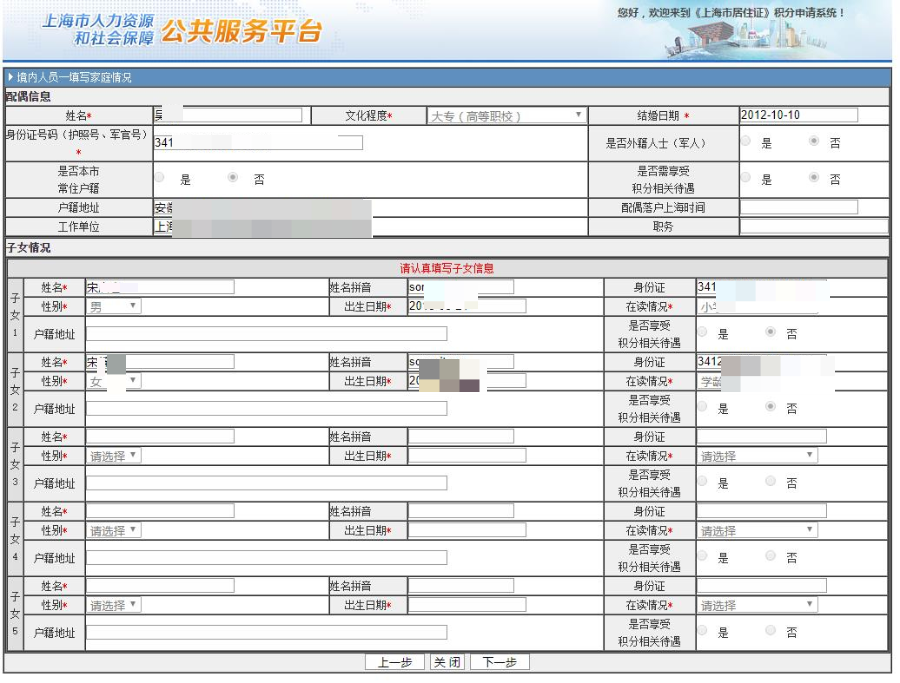The width and height of the screenshot is (900, 683).
Task: Click the 上一步 button
Action: (x=395, y=662)
